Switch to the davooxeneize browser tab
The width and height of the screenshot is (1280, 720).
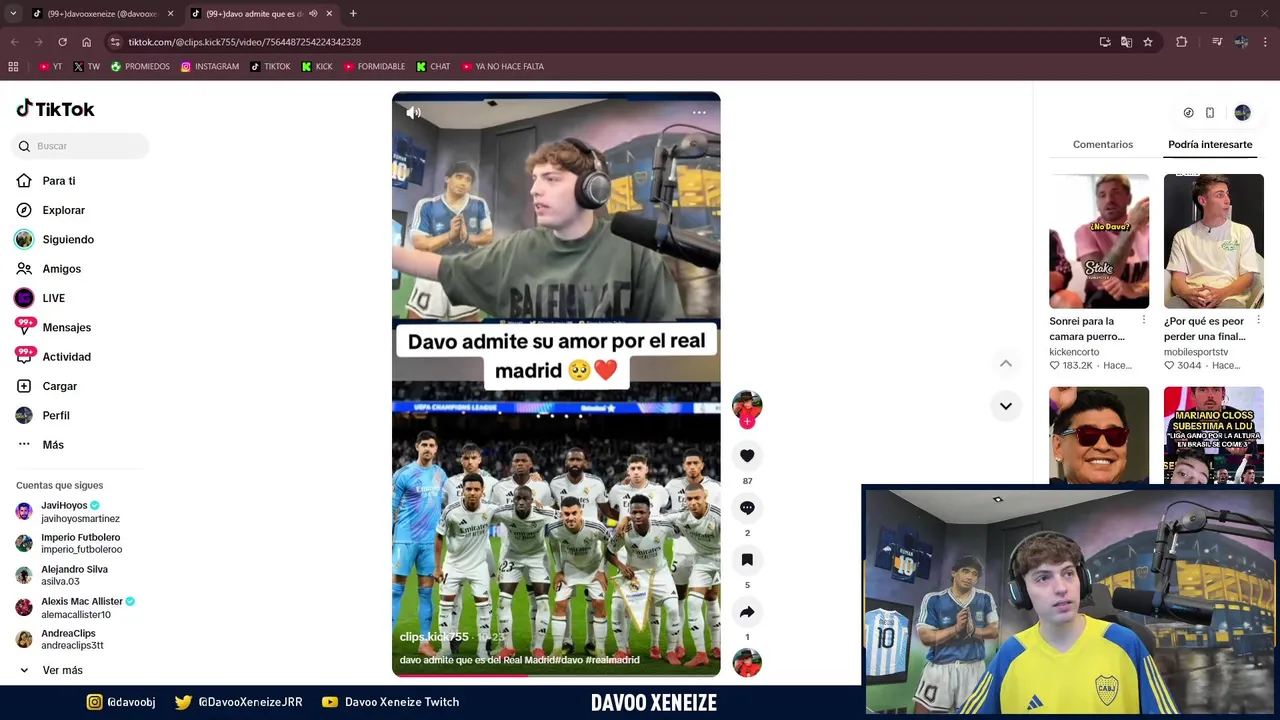pyautogui.click(x=103, y=14)
